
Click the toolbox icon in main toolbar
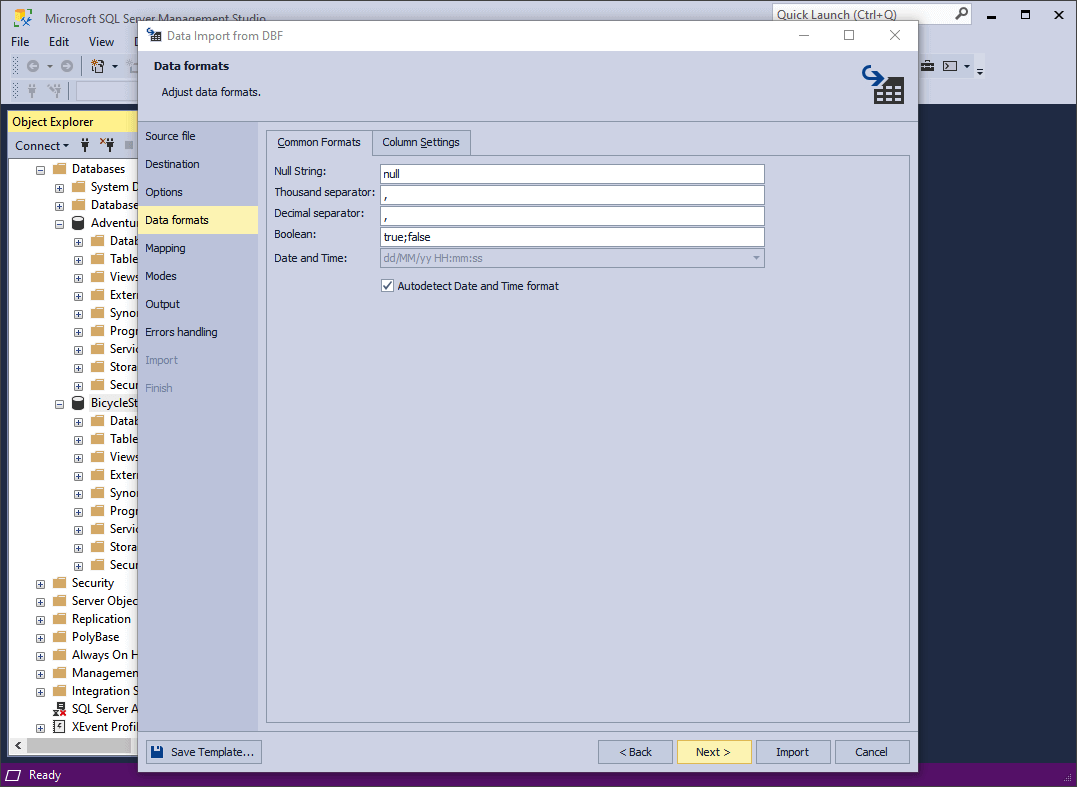click(927, 66)
